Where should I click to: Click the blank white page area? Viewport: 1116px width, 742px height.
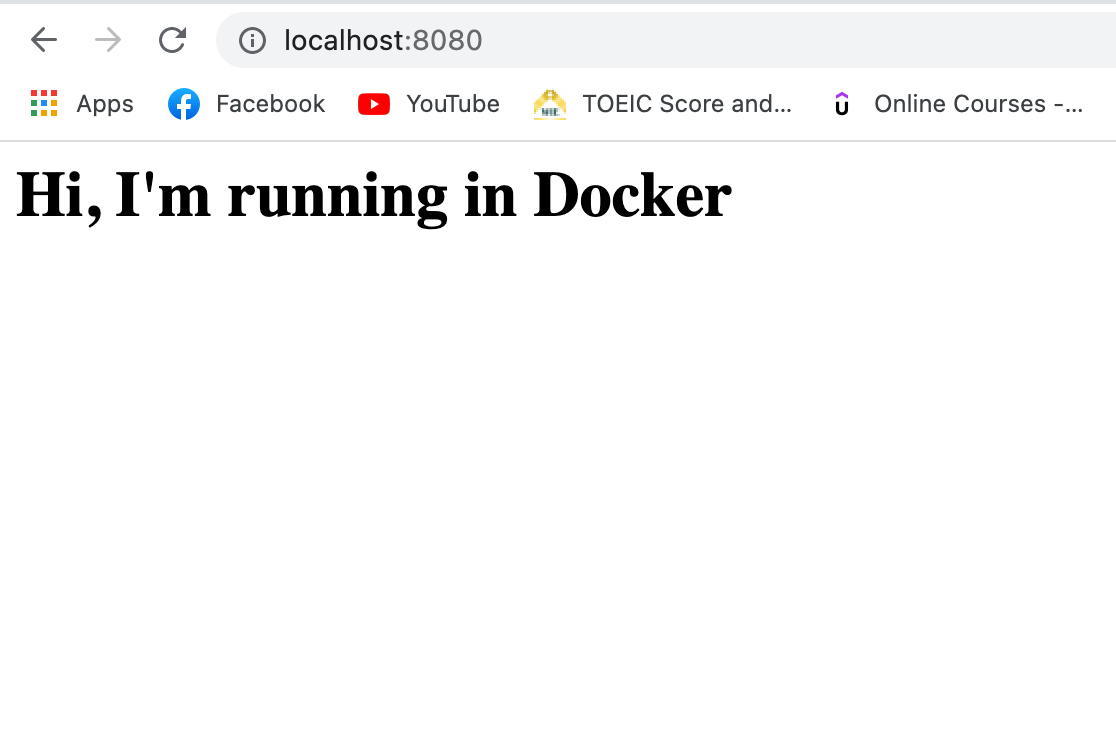[x=558, y=480]
